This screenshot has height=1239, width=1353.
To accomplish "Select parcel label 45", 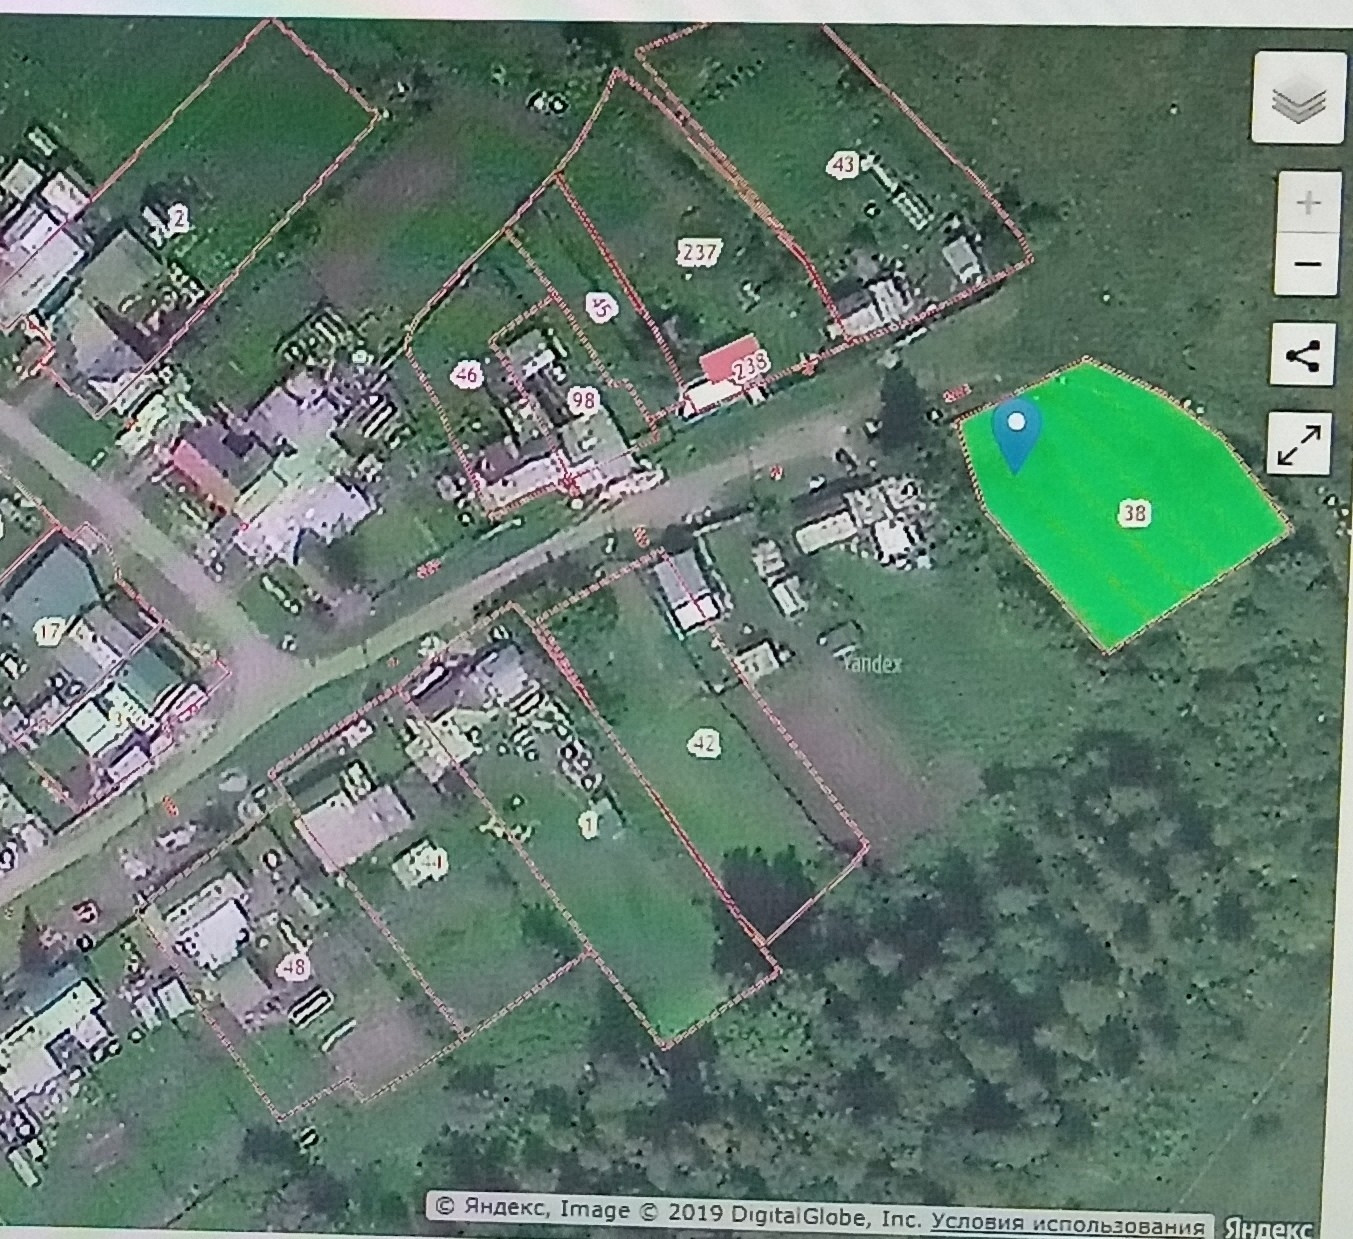I will point(601,305).
